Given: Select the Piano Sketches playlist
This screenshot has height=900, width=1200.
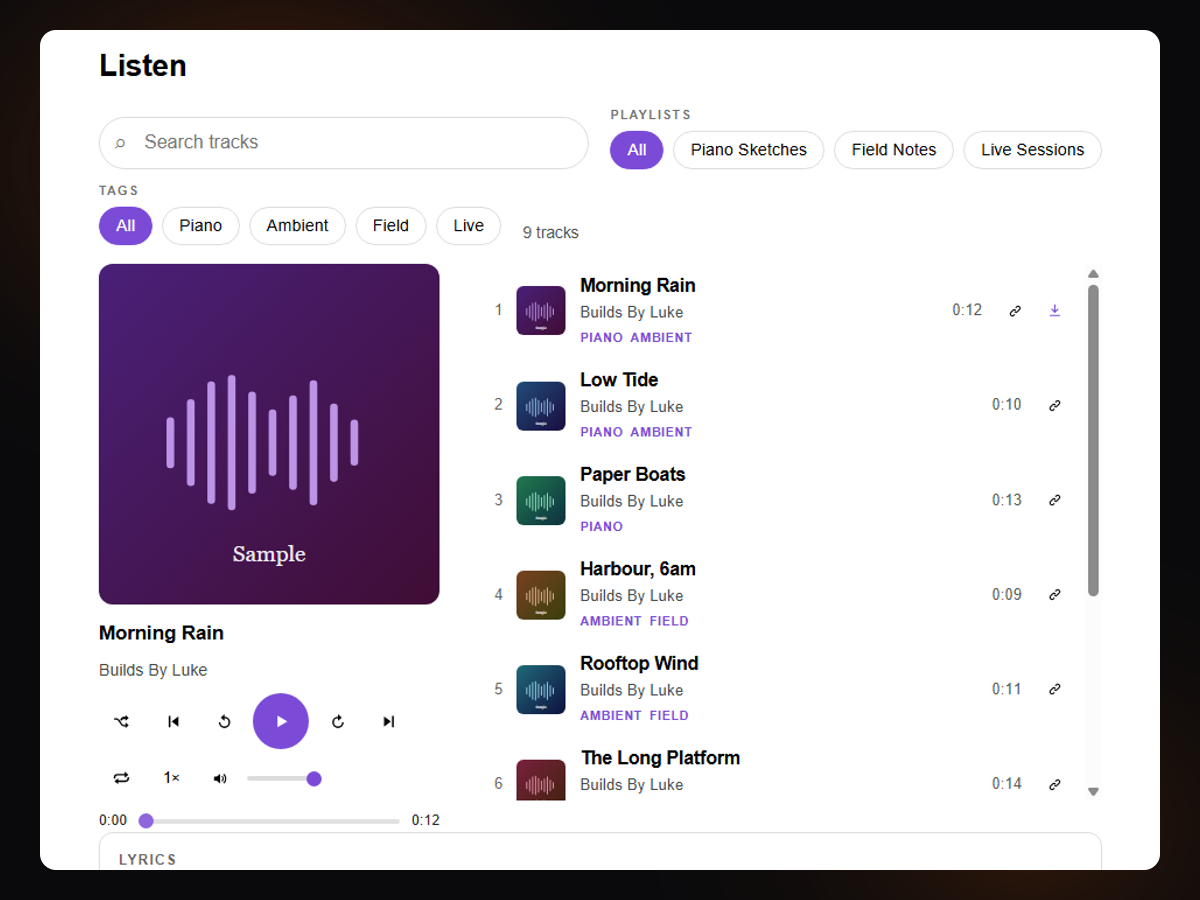Looking at the screenshot, I should tap(748, 150).
